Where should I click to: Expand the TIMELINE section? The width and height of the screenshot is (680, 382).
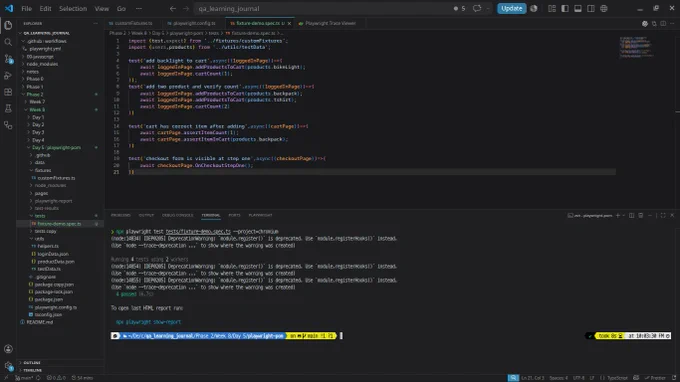coord(33,370)
